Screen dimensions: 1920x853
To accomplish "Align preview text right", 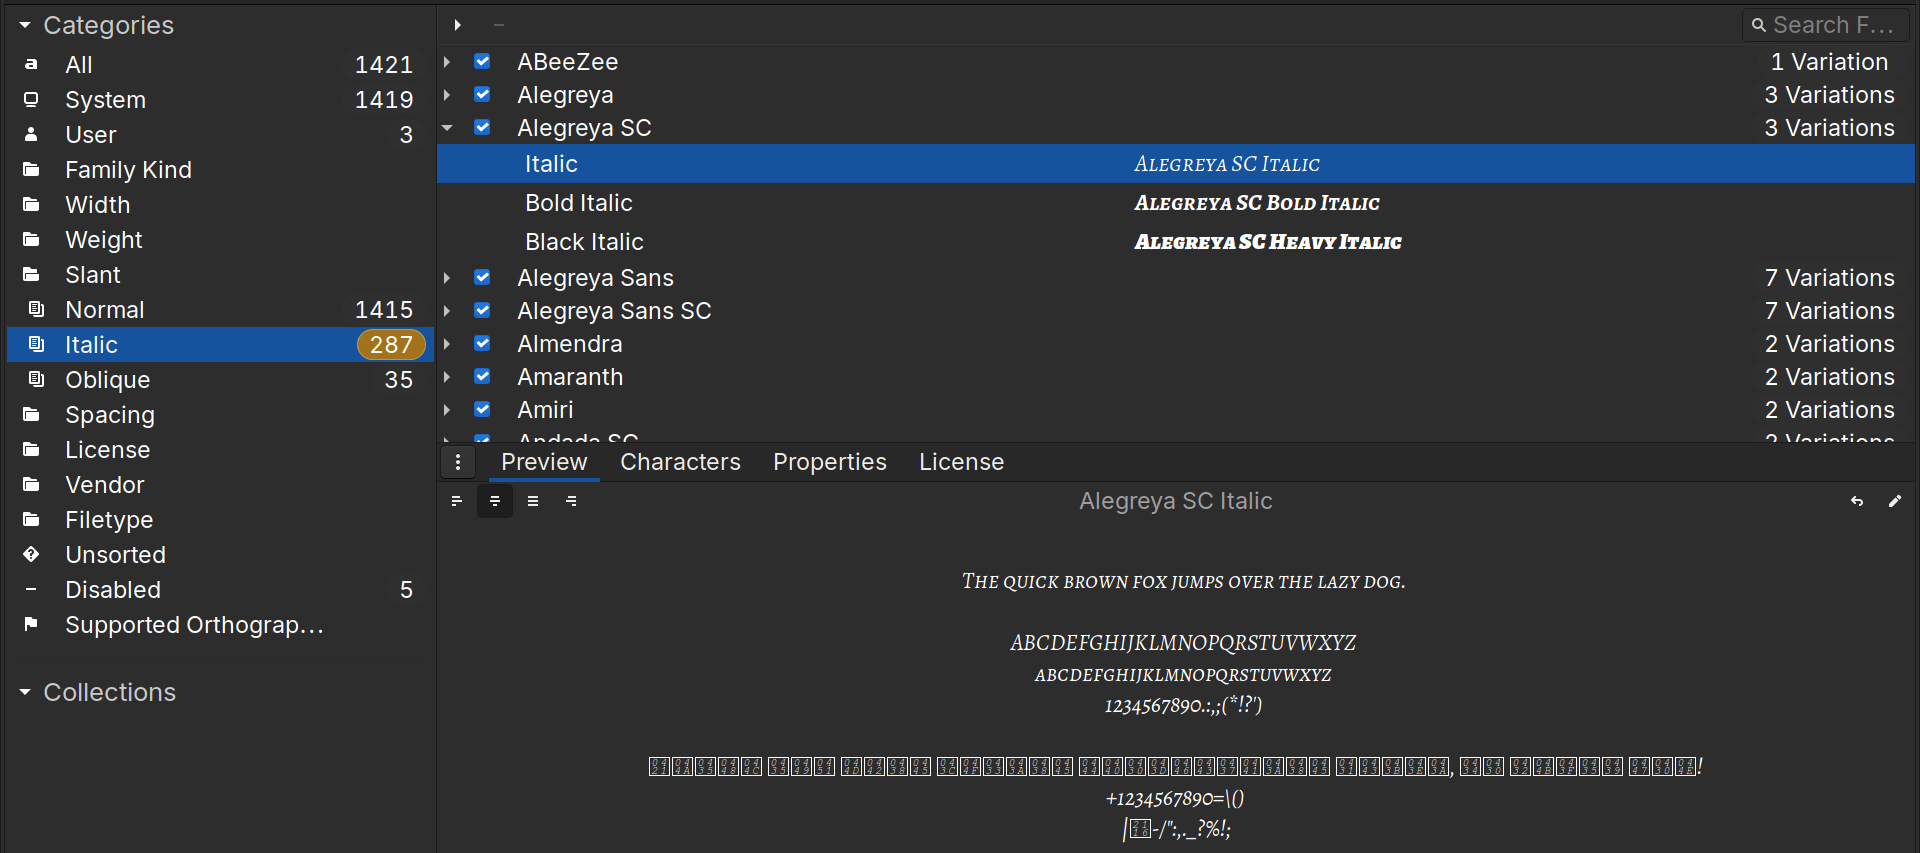I will tap(571, 501).
